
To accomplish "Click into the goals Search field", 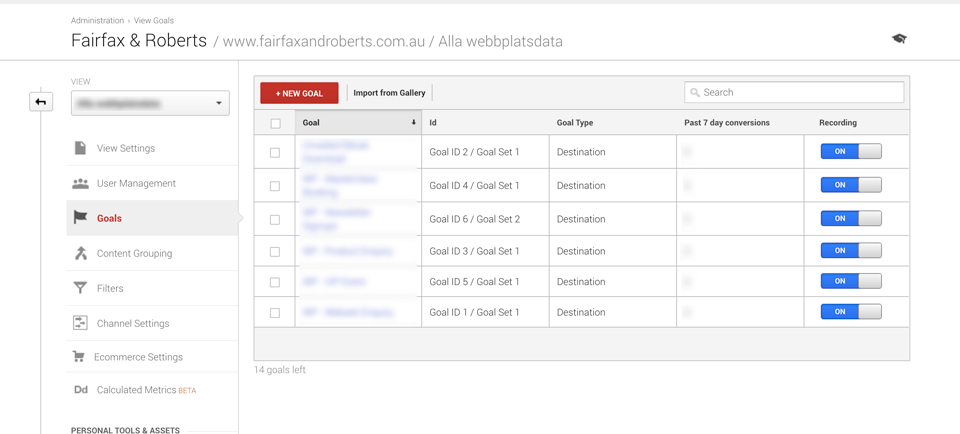I will pos(794,92).
